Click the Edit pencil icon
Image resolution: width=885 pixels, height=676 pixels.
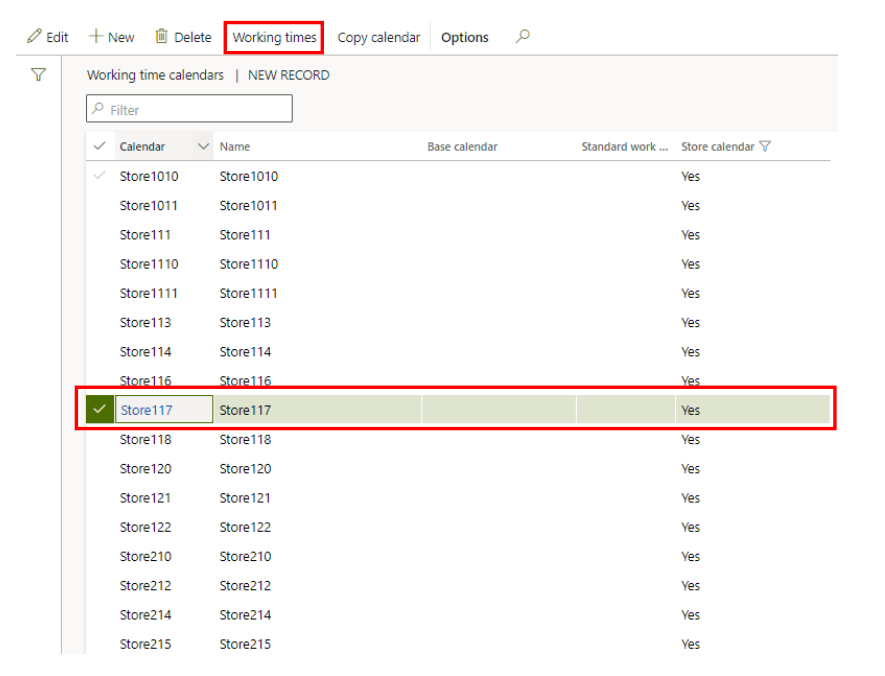click(x=35, y=37)
